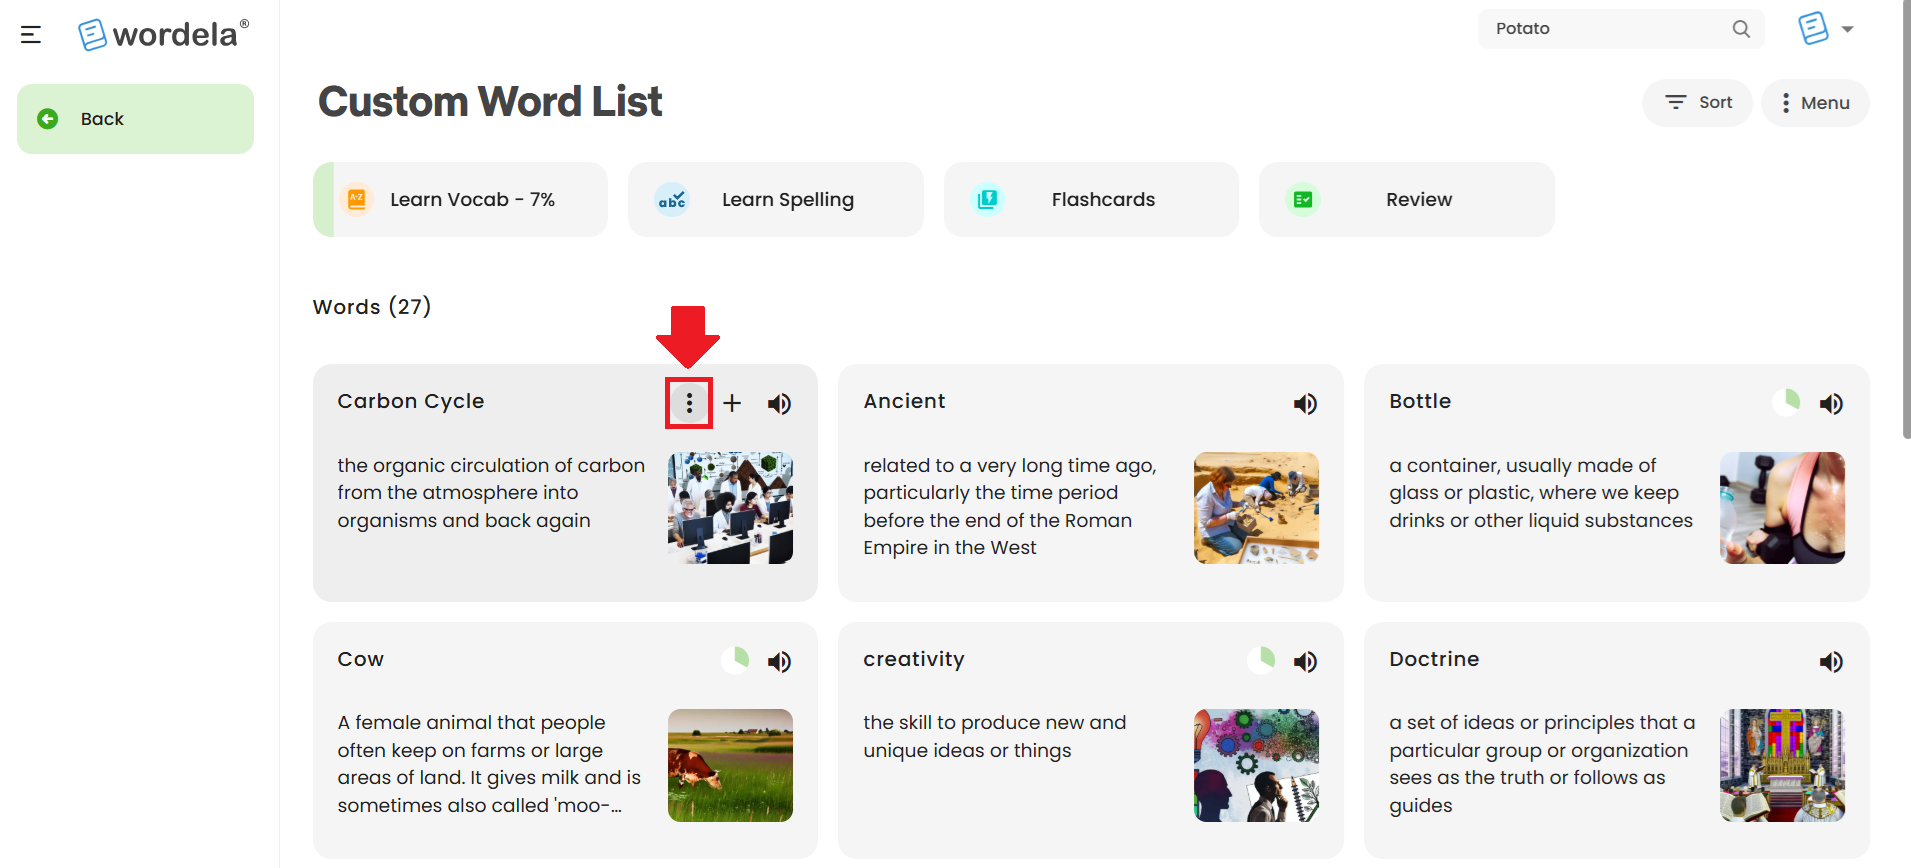The width and height of the screenshot is (1911, 868).
Task: Click the Learn Vocab 7% progress button
Action: coord(460,199)
